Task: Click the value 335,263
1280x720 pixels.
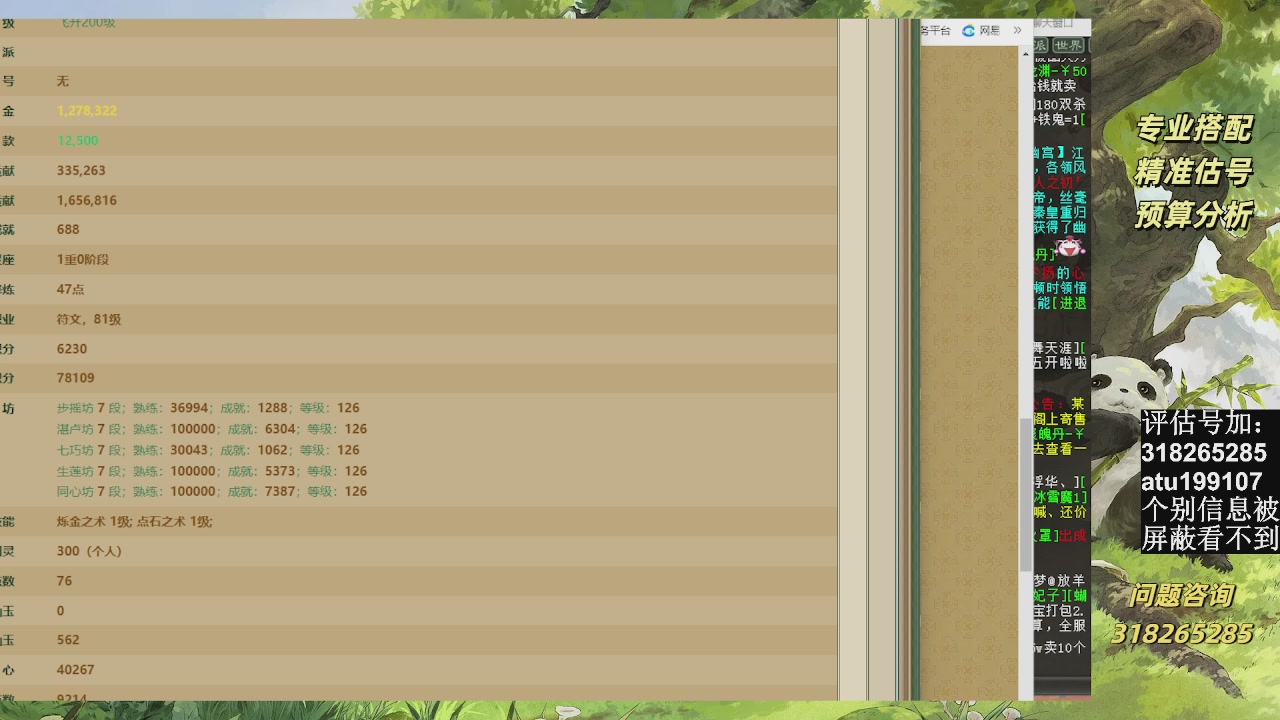Action: coord(81,171)
